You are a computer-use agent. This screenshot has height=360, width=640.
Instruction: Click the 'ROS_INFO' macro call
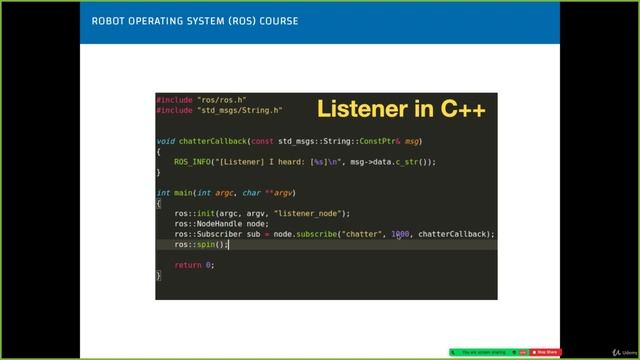click(192, 162)
